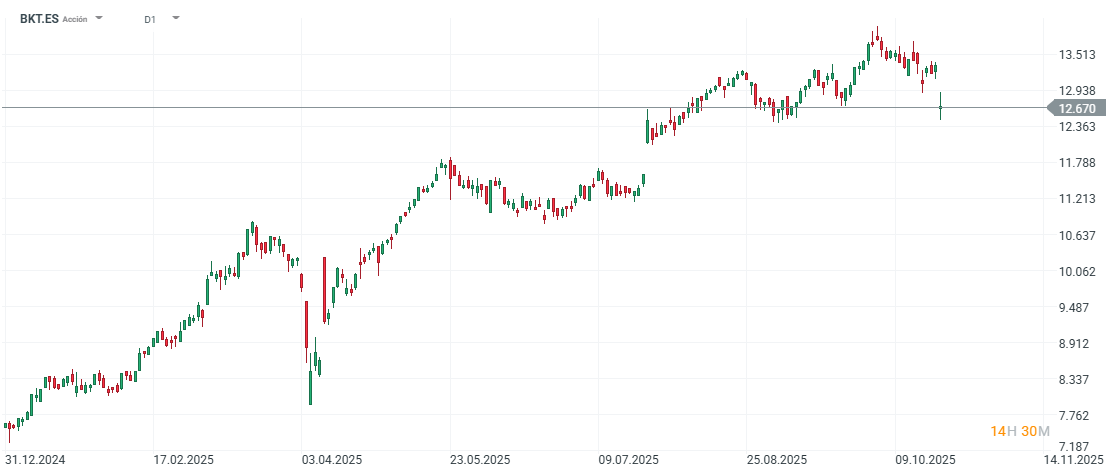
Task: Click the 17.02.2025 date axis label
Action: click(182, 460)
